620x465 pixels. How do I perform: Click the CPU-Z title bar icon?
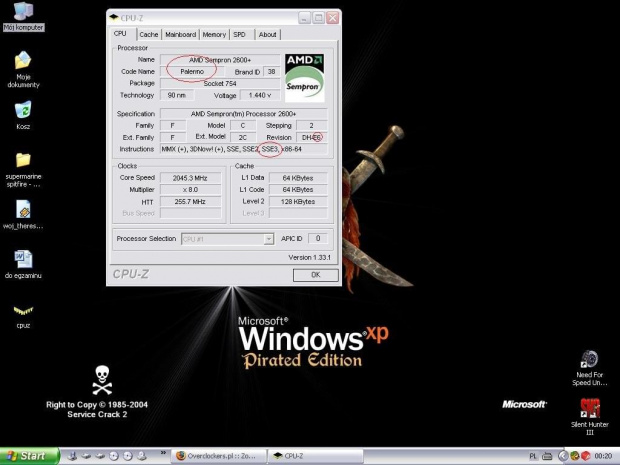pos(114,17)
